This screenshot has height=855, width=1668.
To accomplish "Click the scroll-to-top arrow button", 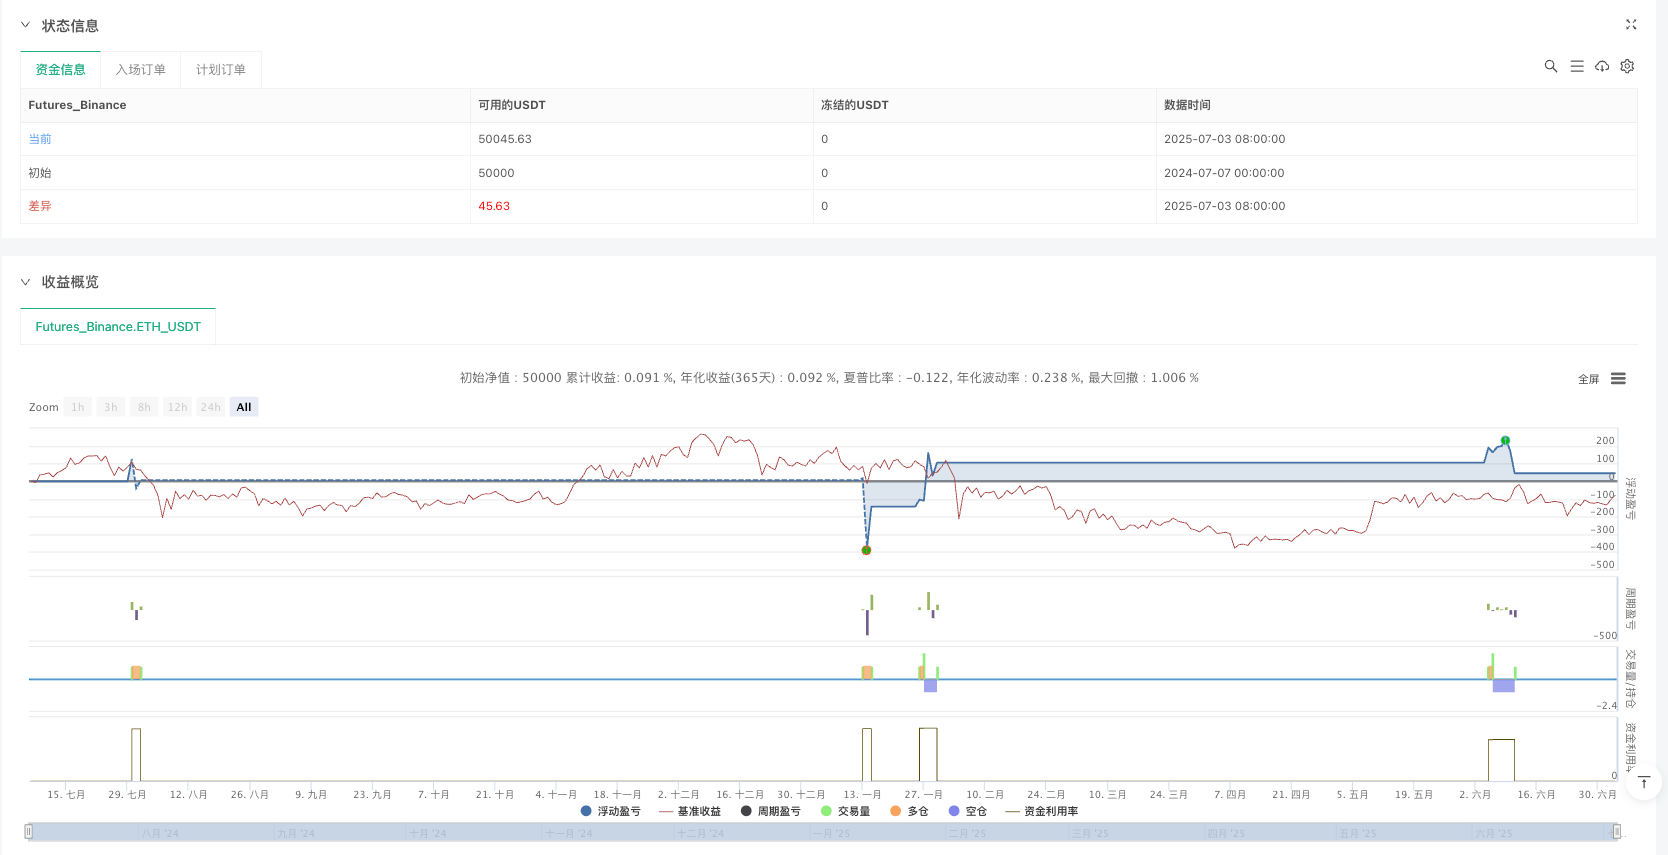I will (1643, 782).
